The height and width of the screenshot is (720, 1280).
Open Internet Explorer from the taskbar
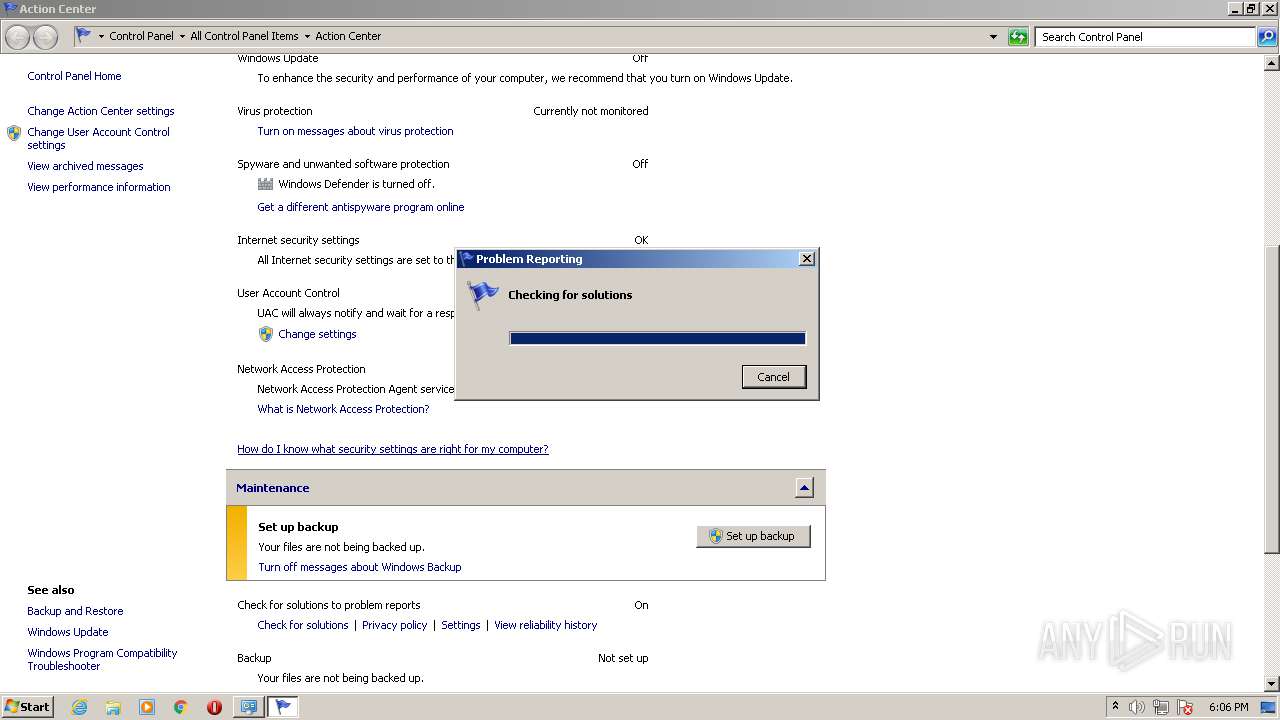[x=79, y=707]
